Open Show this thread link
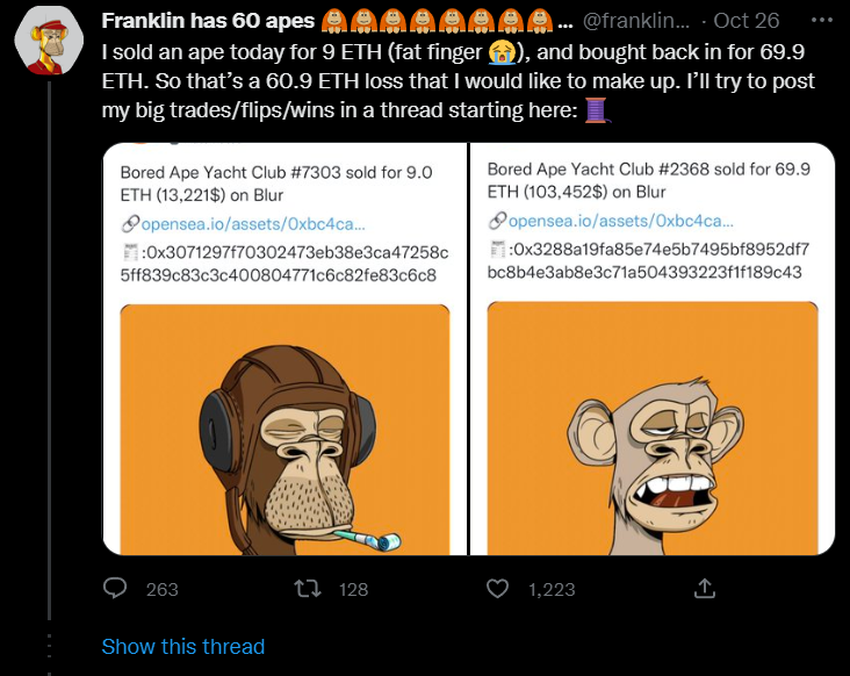Viewport: 850px width, 676px height. [x=183, y=647]
